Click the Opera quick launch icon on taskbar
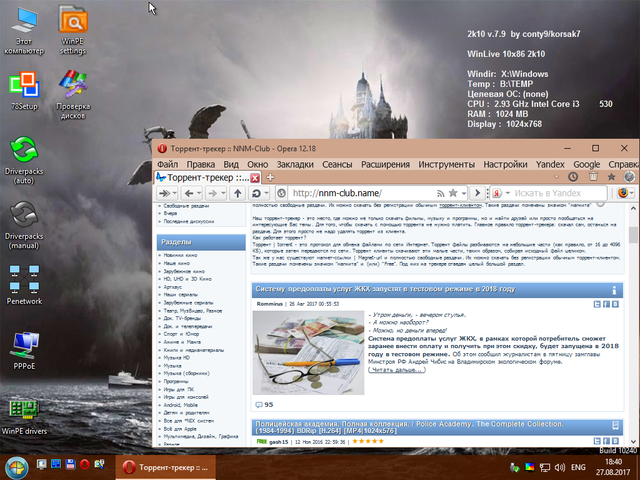 click(x=84, y=464)
